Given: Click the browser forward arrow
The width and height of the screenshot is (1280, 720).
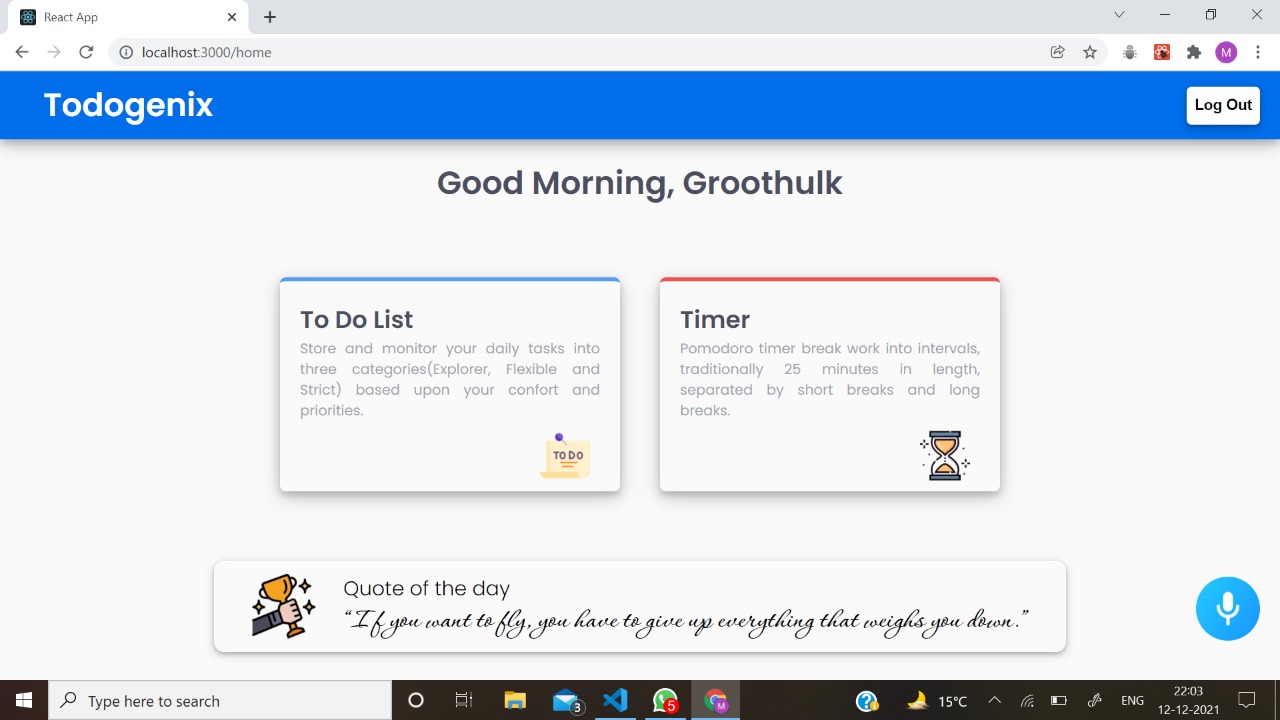Looking at the screenshot, I should [54, 52].
